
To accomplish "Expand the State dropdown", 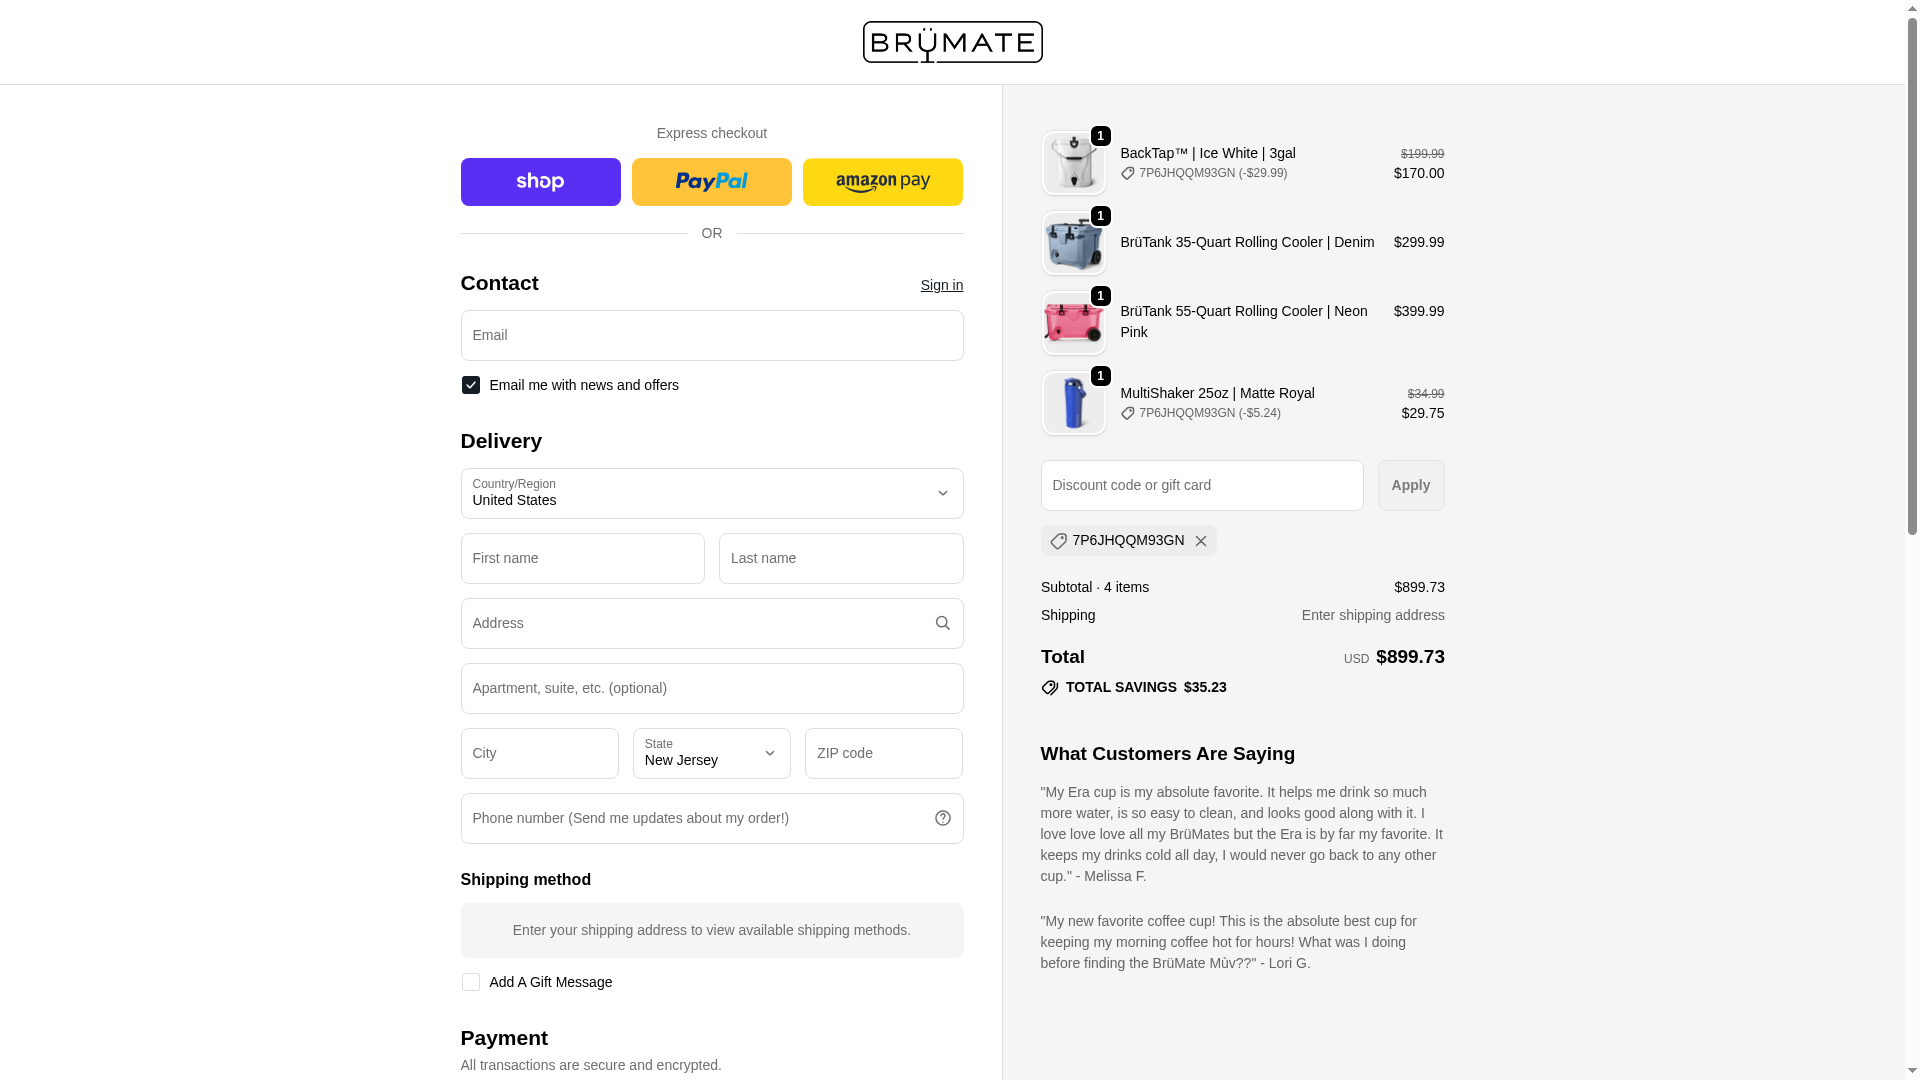I will (711, 753).
